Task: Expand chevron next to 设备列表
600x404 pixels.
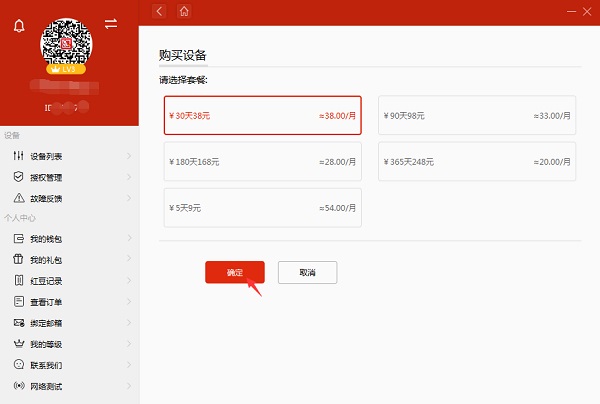Action: coord(129,156)
